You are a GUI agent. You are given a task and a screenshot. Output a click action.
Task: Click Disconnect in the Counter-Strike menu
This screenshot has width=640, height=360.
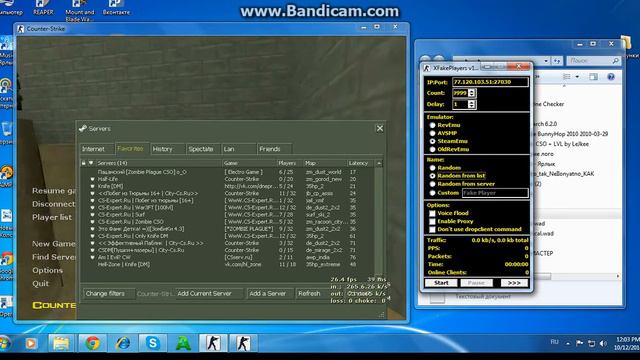tap(53, 204)
